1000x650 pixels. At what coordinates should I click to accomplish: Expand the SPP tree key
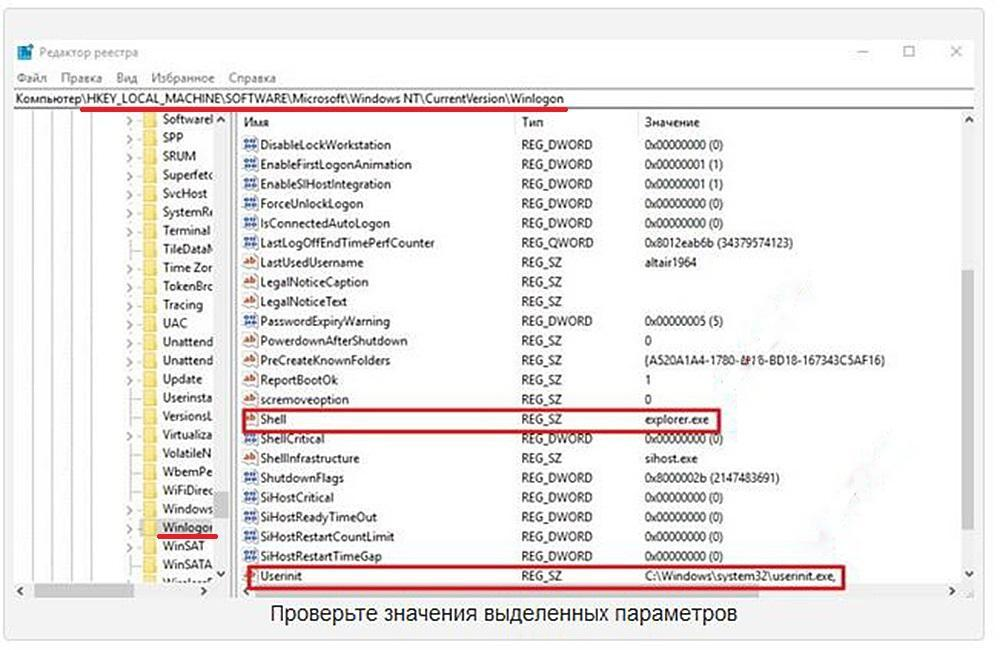(129, 138)
